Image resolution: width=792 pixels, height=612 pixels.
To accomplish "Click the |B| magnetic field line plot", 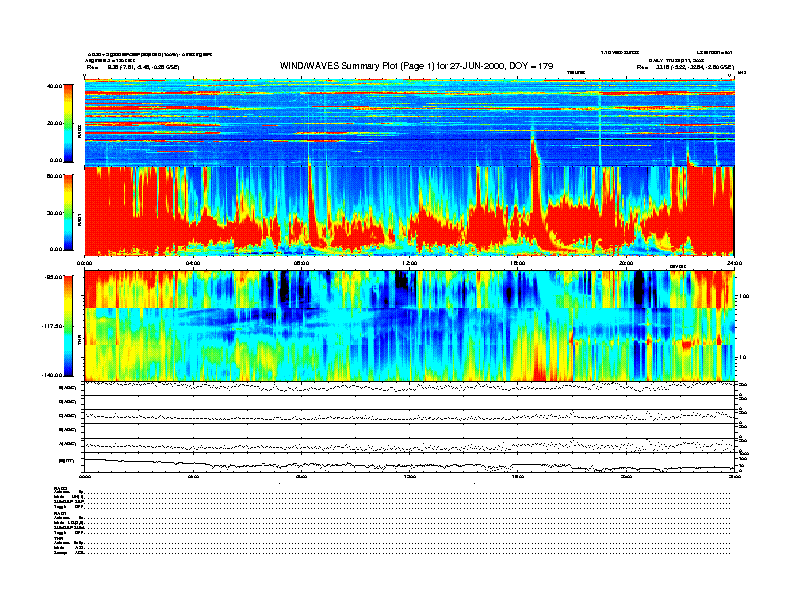I will (x=409, y=463).
